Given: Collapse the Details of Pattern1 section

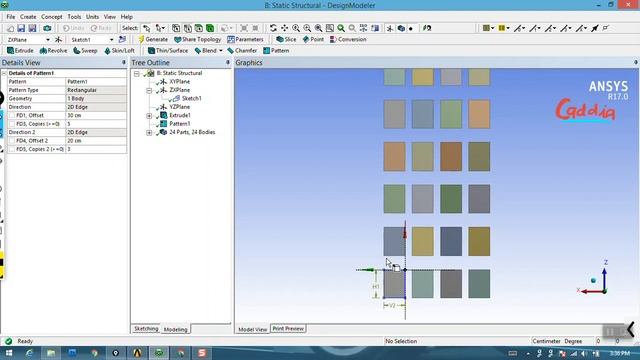Looking at the screenshot, I should click(4, 73).
